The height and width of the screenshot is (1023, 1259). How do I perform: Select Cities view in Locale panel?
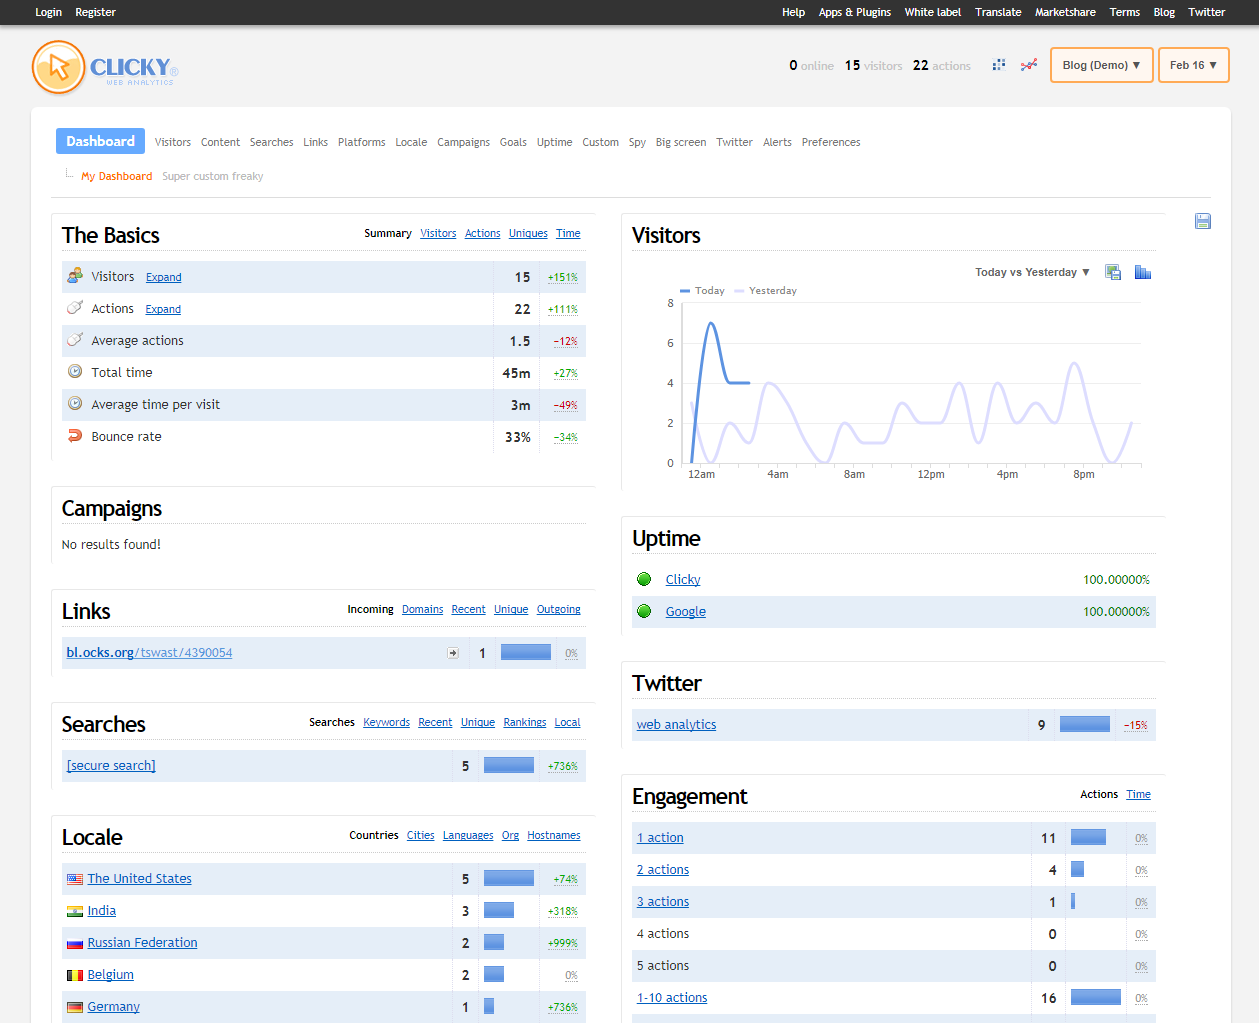[x=420, y=836]
